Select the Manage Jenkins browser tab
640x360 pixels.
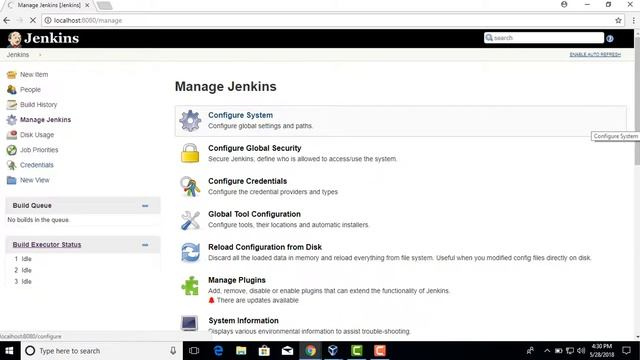48,5
